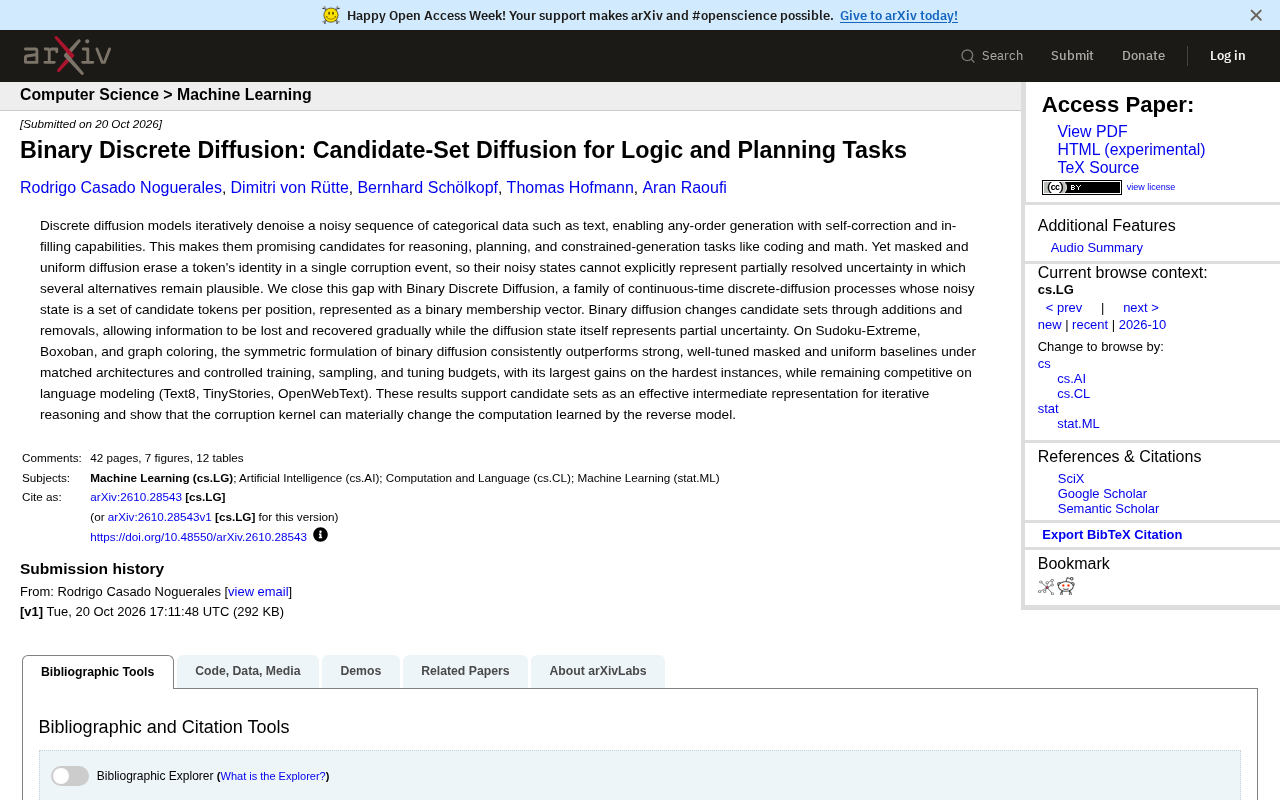1280x800 pixels.
Task: Change browse context to cs.CL
Action: [1074, 394]
